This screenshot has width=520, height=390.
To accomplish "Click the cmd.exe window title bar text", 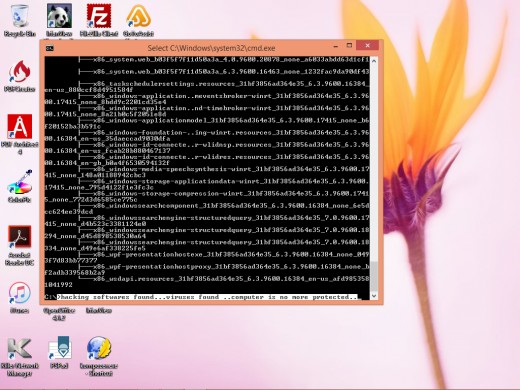I will 211,48.
